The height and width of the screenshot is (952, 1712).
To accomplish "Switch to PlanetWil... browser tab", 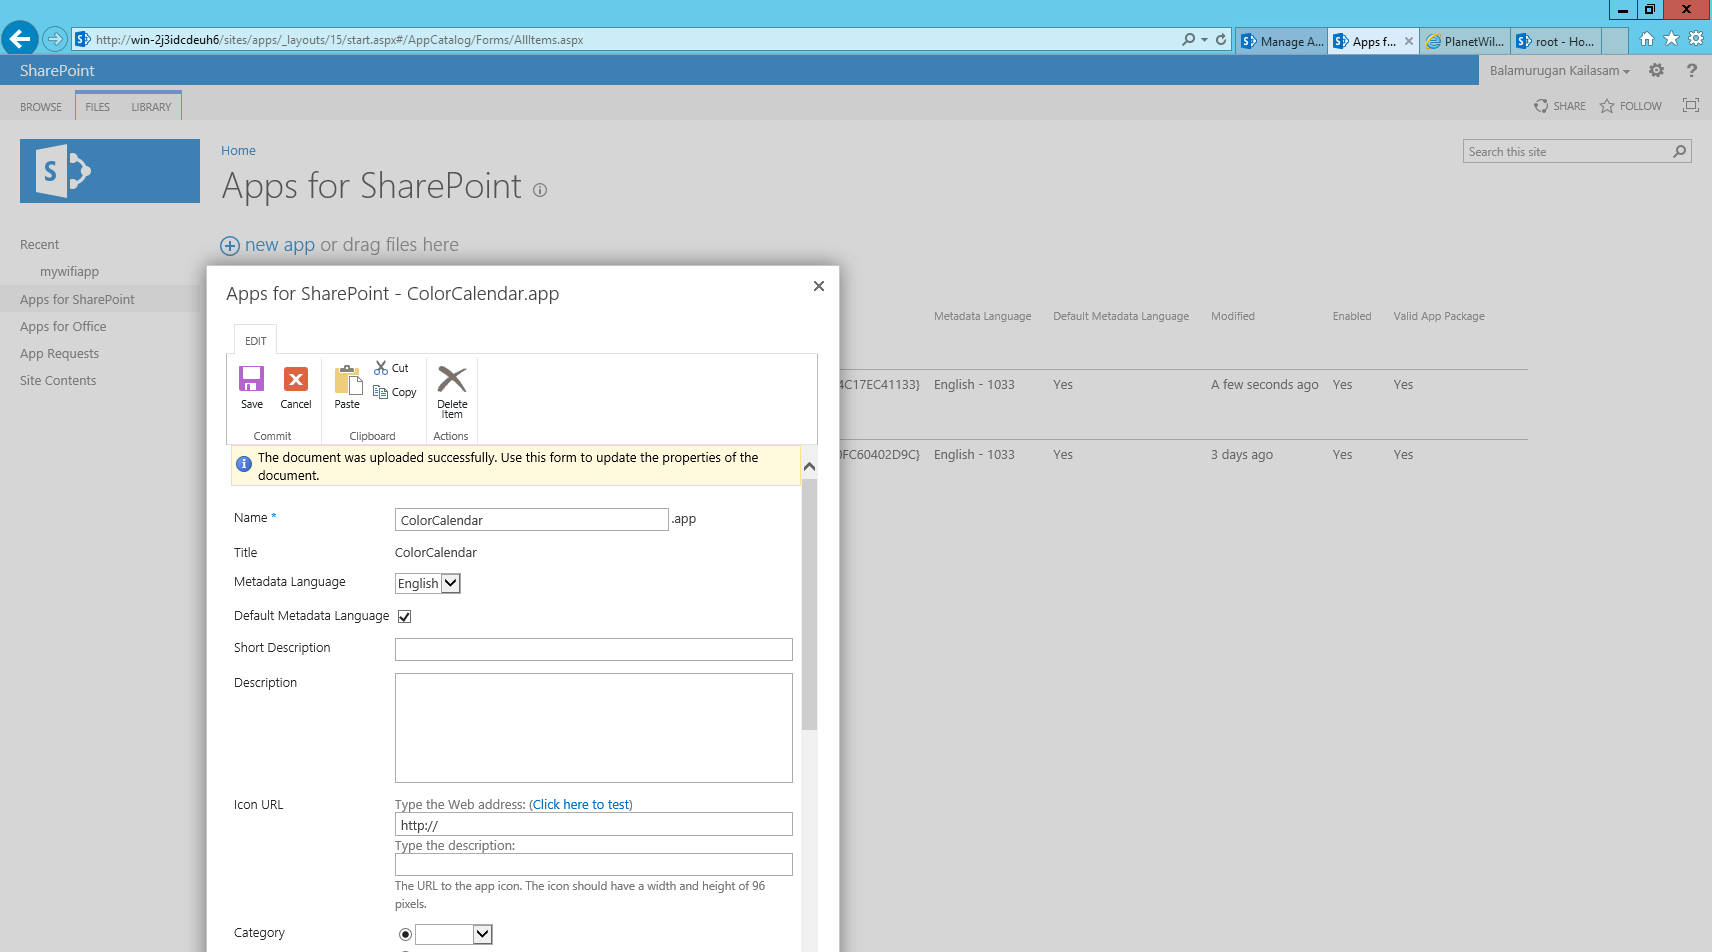I will coord(1465,41).
